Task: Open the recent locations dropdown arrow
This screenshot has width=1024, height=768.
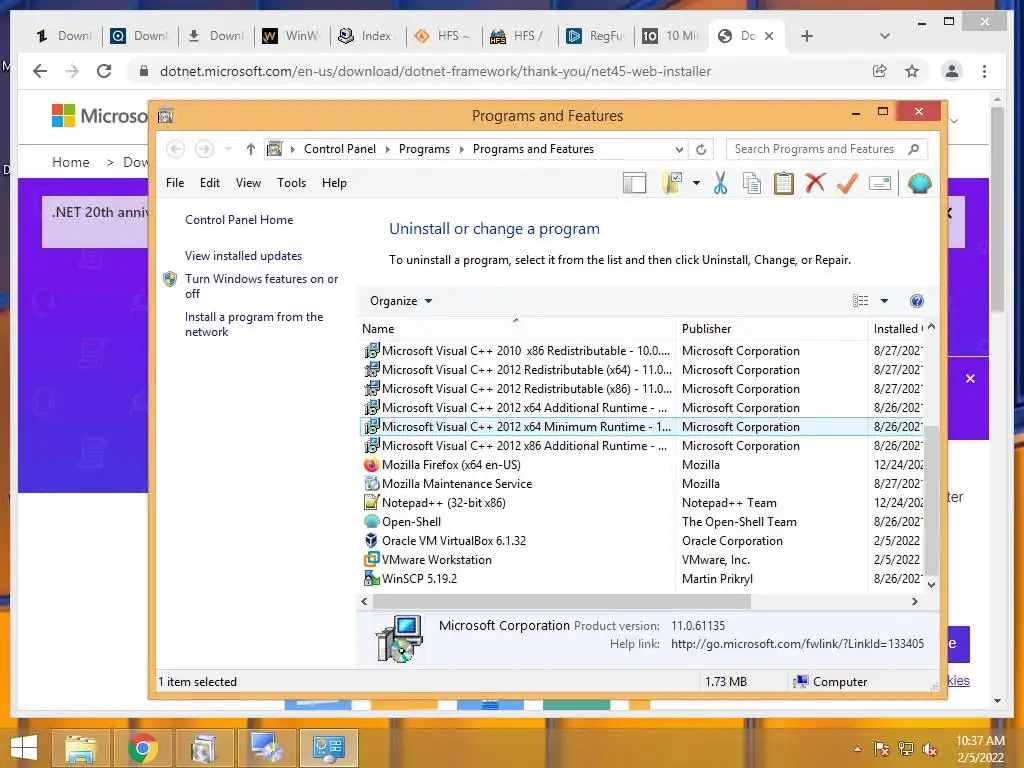Action: (x=228, y=150)
